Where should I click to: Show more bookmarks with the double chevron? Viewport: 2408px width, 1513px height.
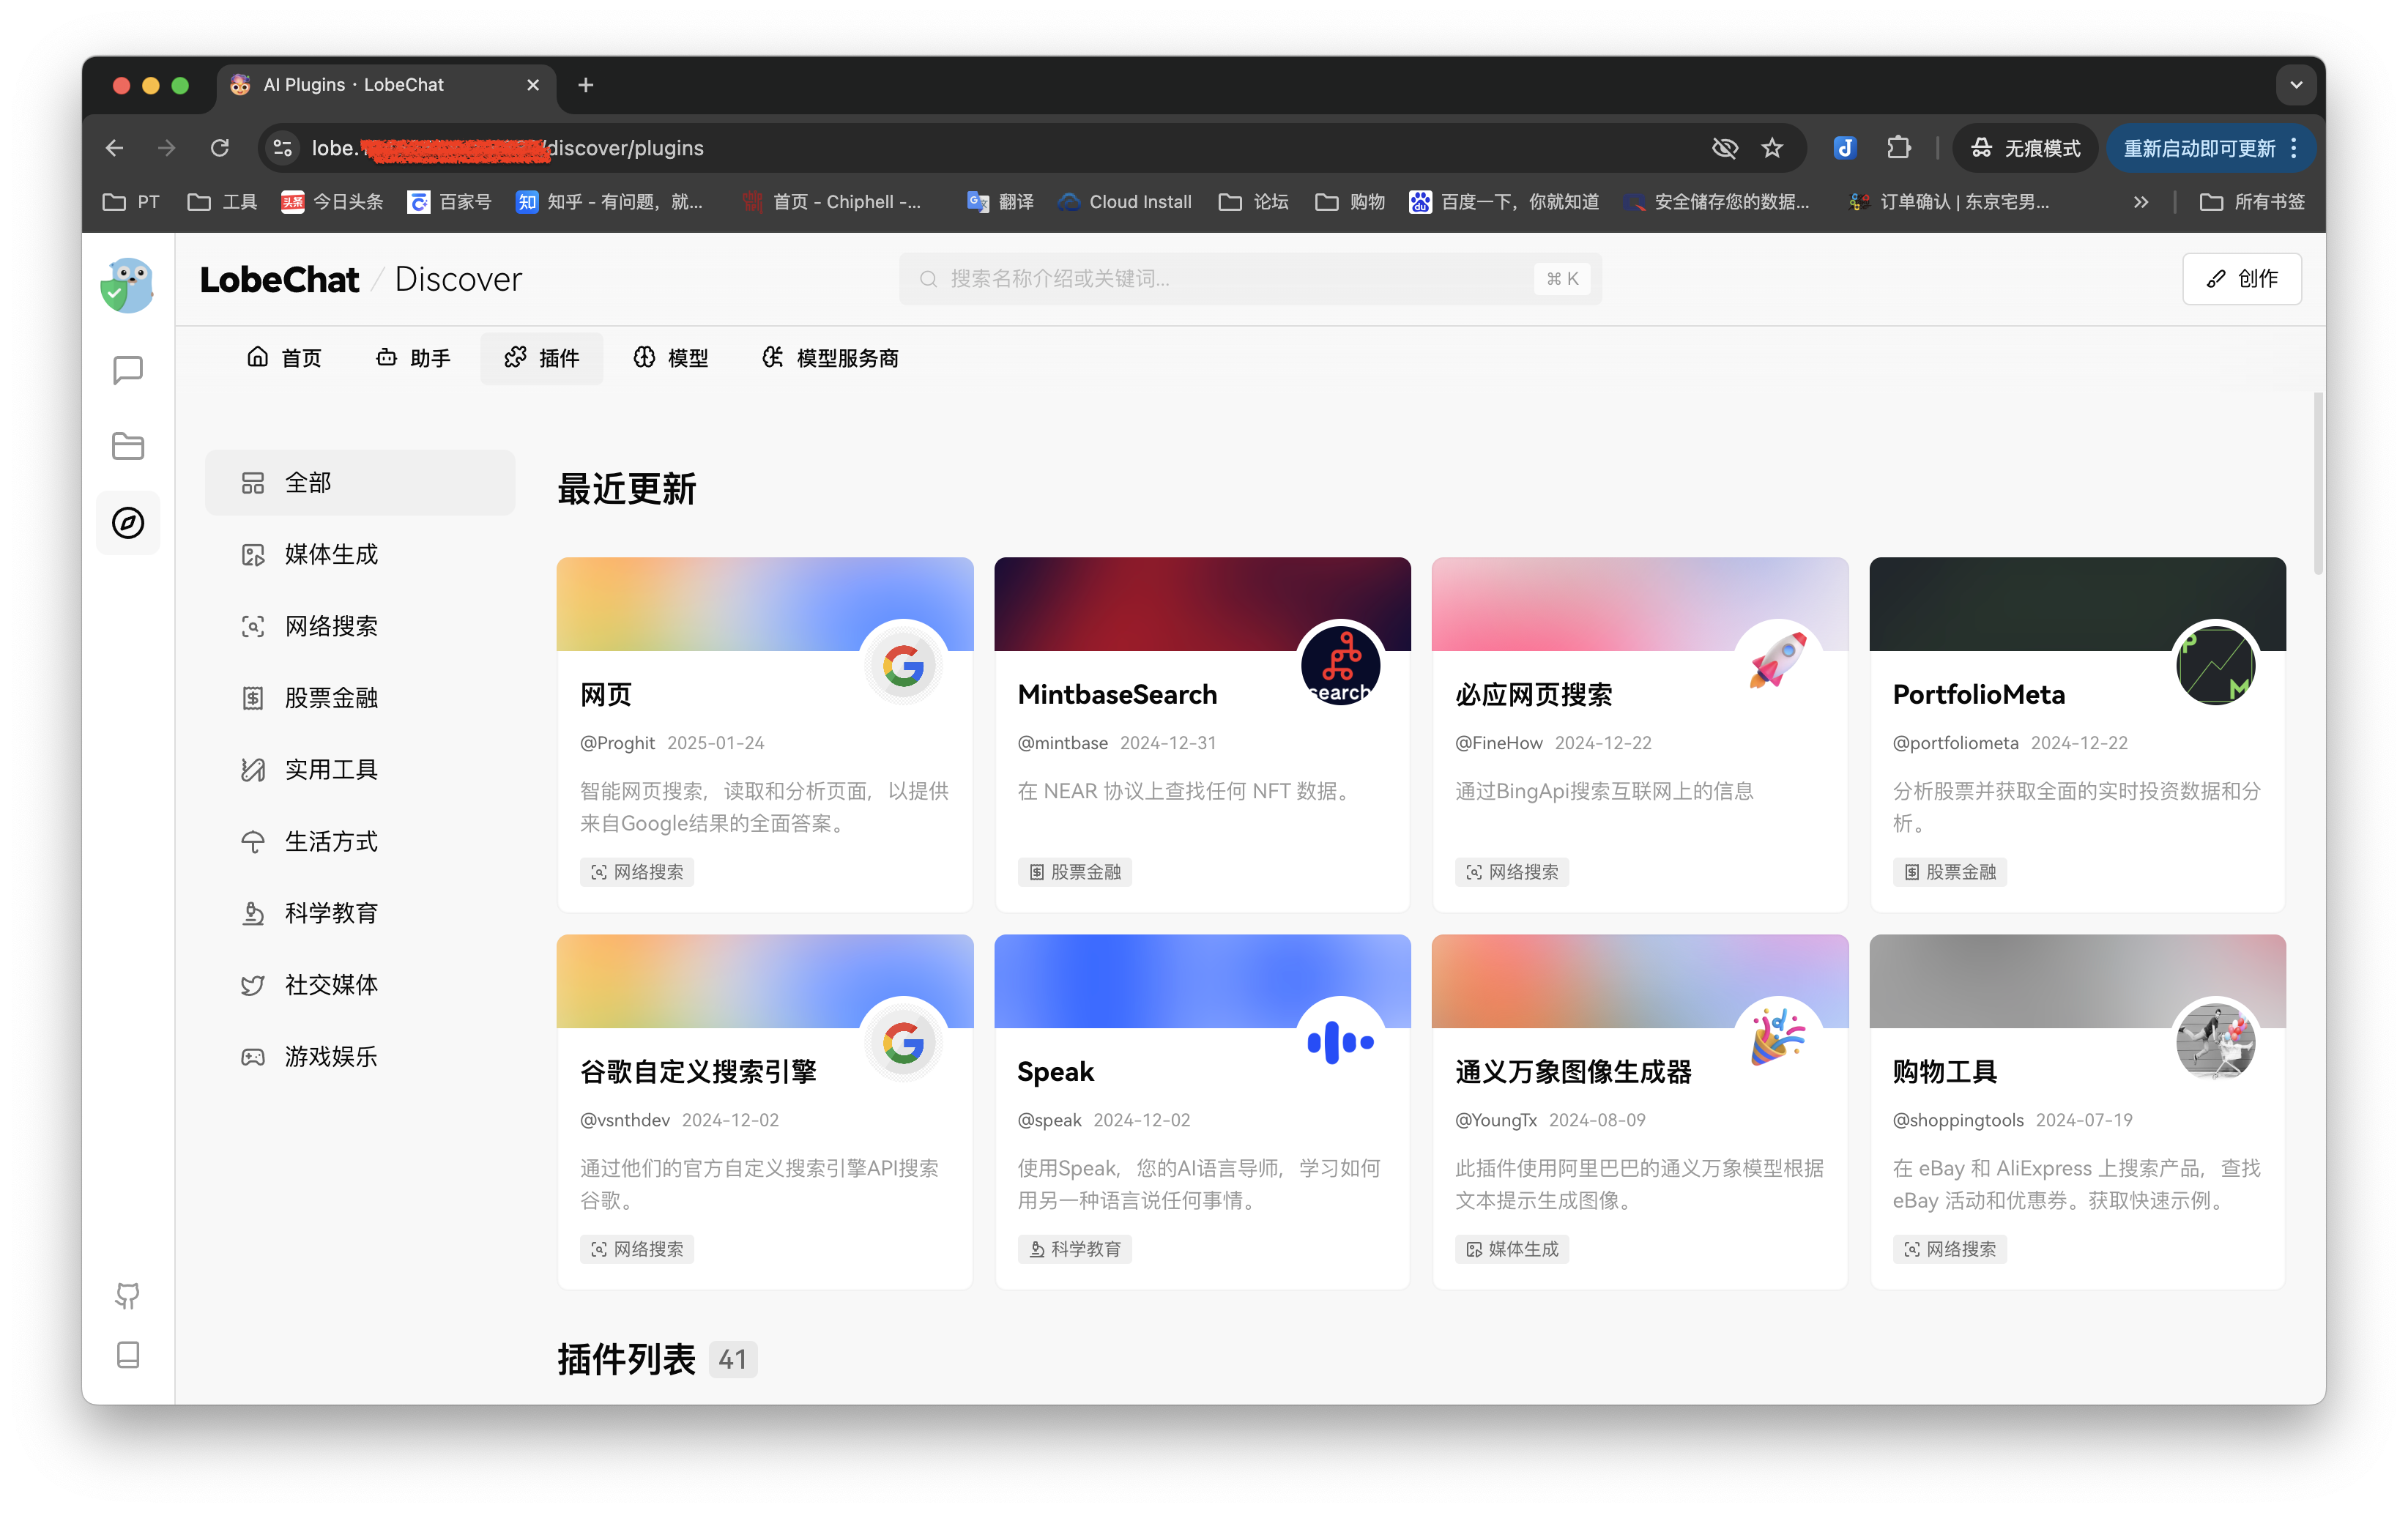coord(2141,202)
